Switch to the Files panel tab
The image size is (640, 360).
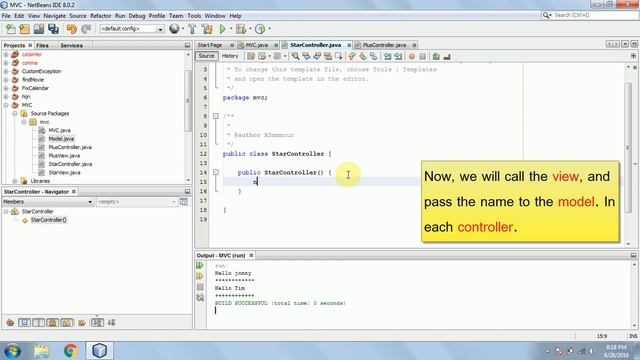click(x=42, y=45)
